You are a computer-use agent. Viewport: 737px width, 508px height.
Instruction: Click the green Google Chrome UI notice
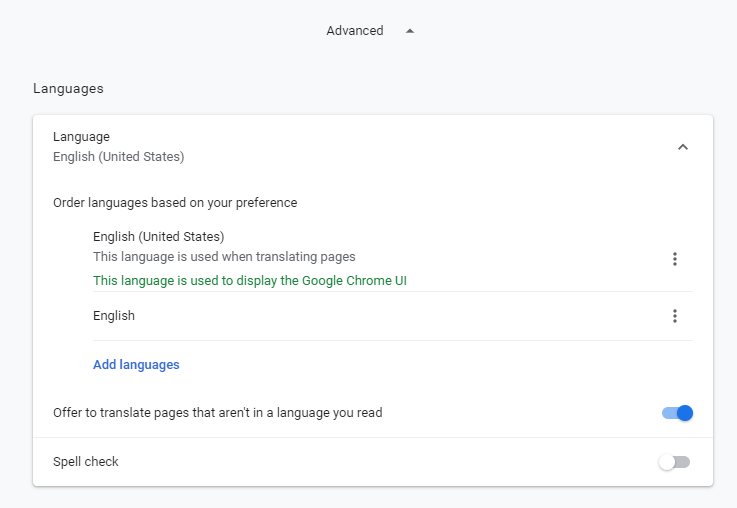[x=249, y=281]
